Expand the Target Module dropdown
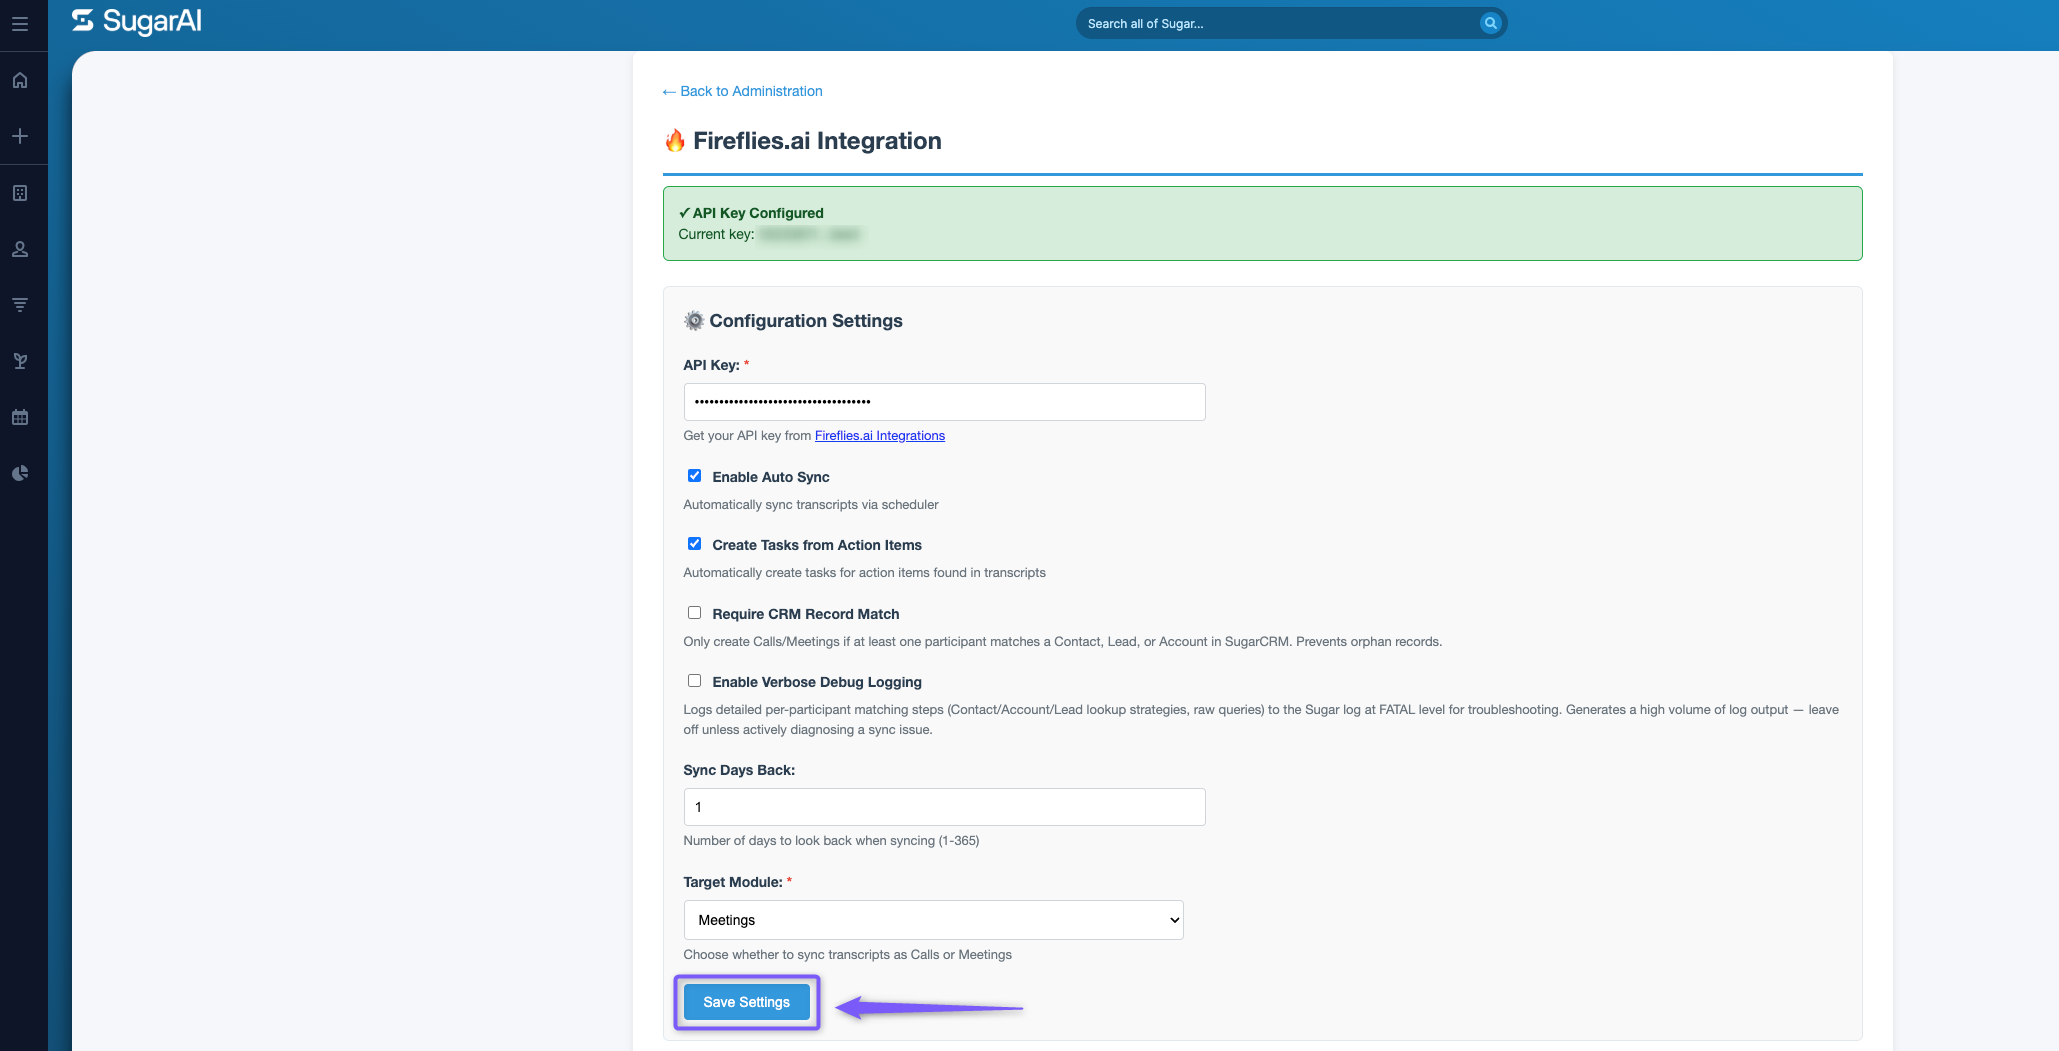2059x1051 pixels. click(933, 920)
